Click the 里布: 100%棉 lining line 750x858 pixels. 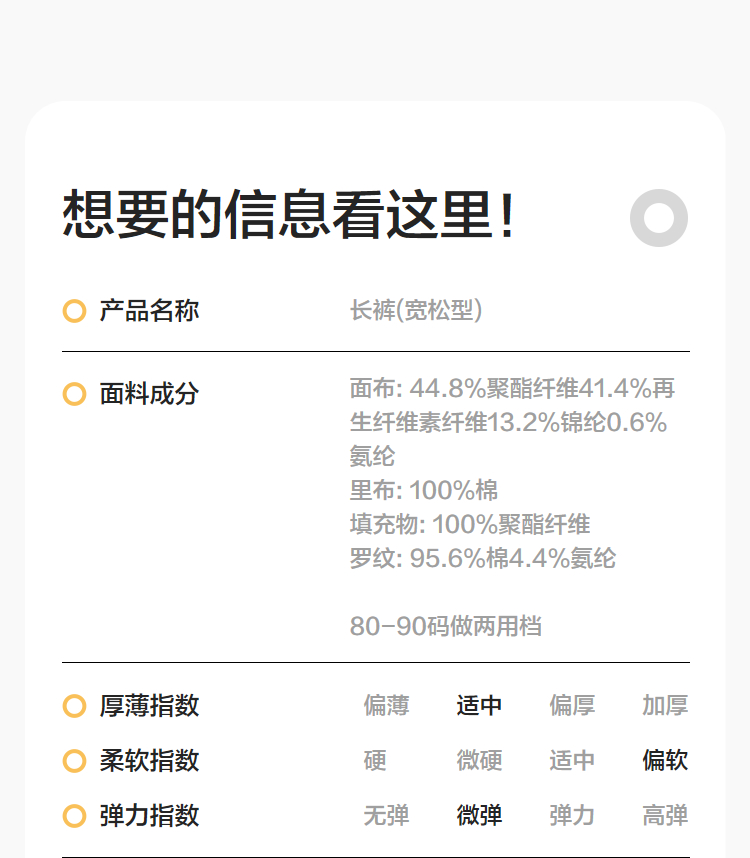424,490
